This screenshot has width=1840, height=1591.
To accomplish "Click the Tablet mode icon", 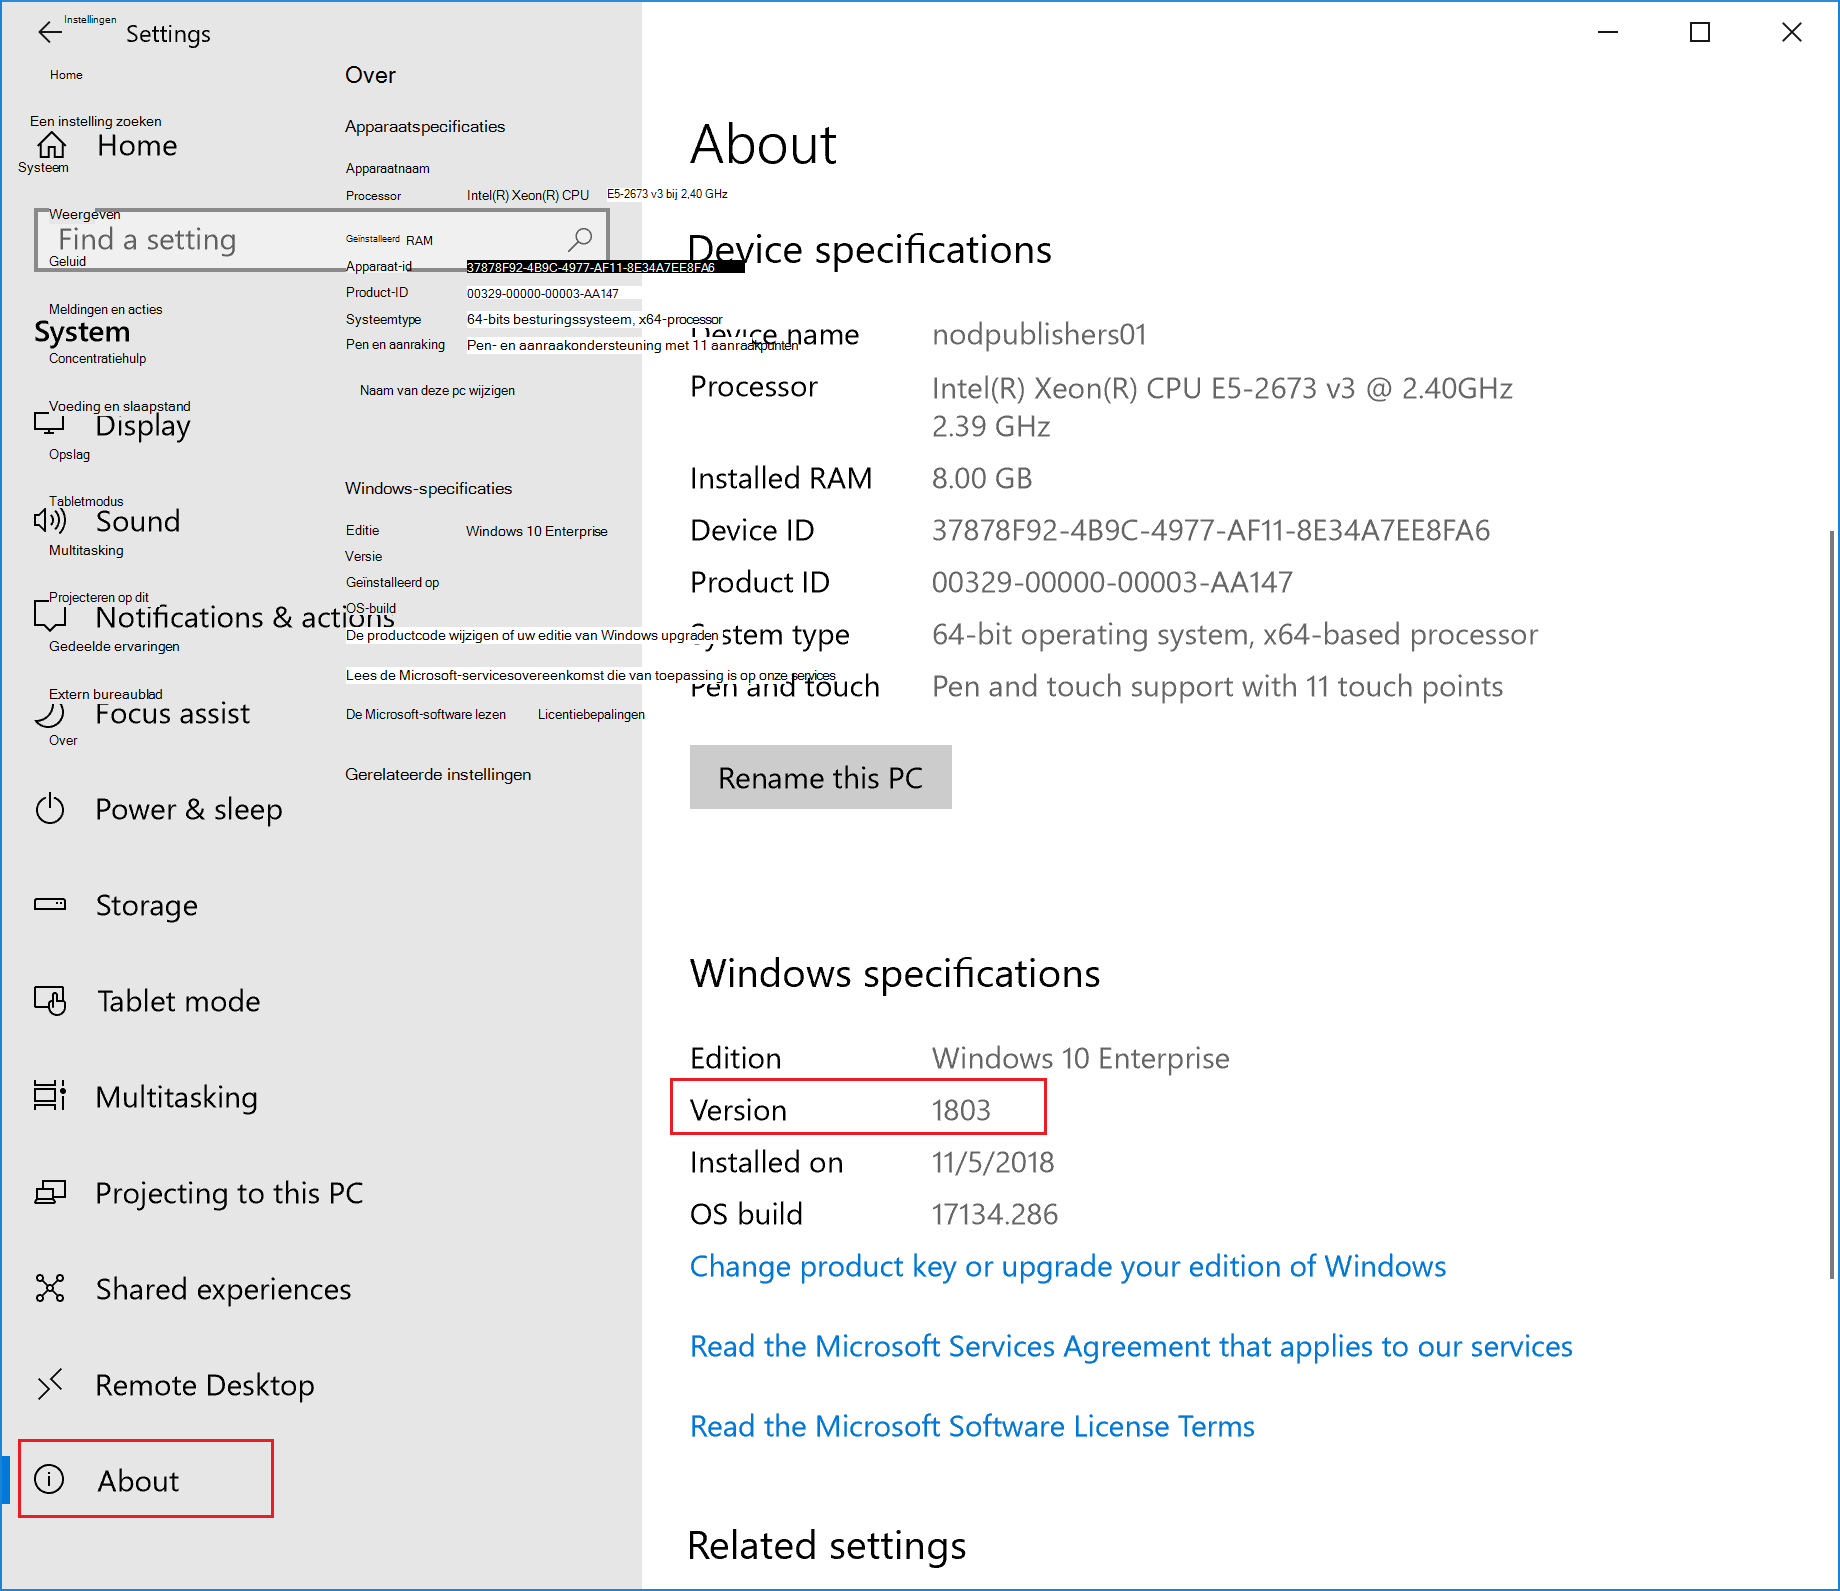I will [x=50, y=1001].
